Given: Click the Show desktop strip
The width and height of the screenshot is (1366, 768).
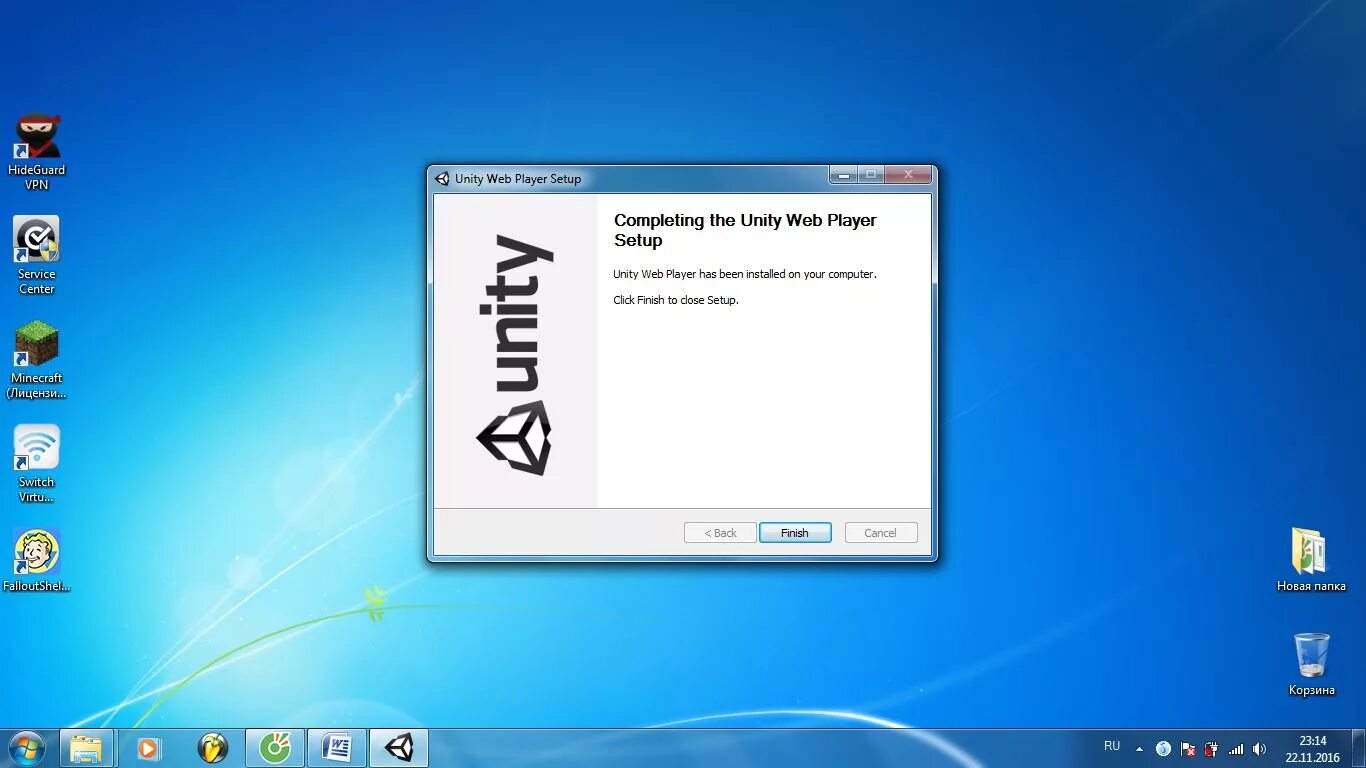Looking at the screenshot, I should coord(1359,749).
